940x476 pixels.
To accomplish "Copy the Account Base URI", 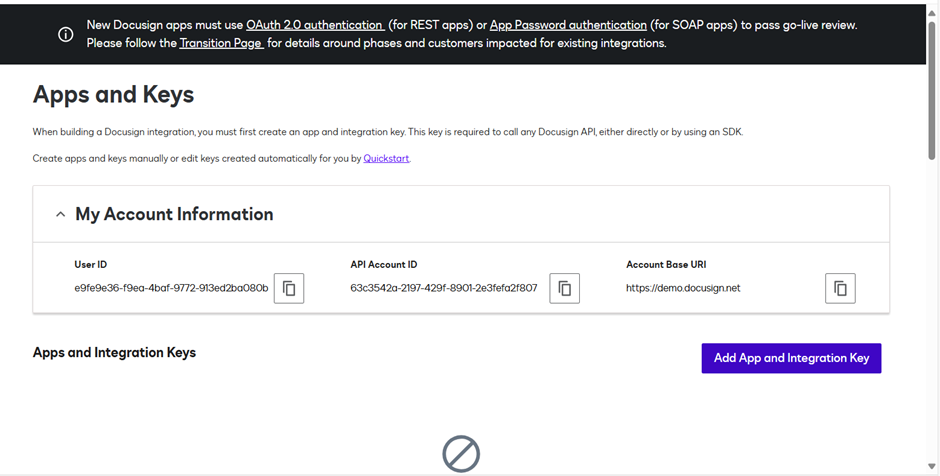I will (840, 288).
